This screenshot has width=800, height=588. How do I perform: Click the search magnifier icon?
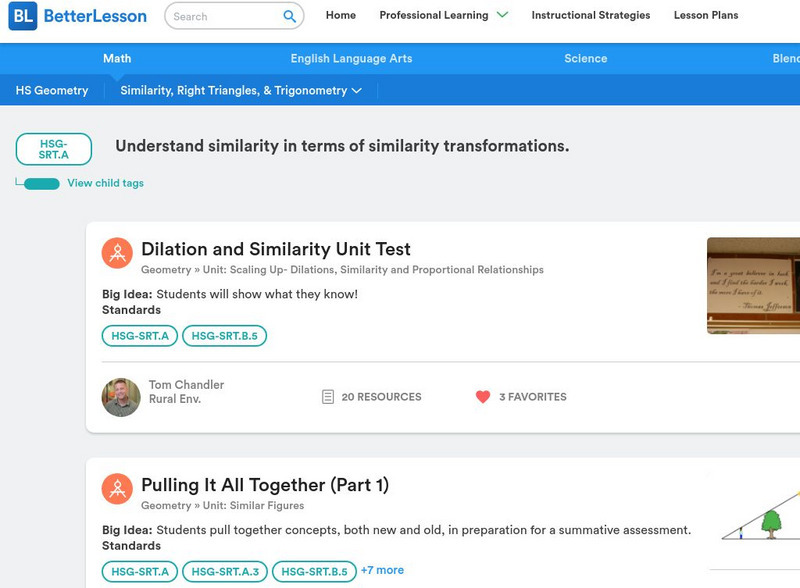pos(290,16)
